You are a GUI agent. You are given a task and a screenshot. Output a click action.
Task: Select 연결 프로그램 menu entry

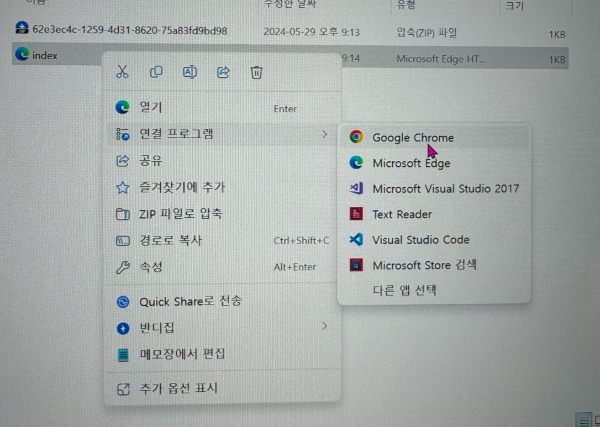(x=222, y=134)
